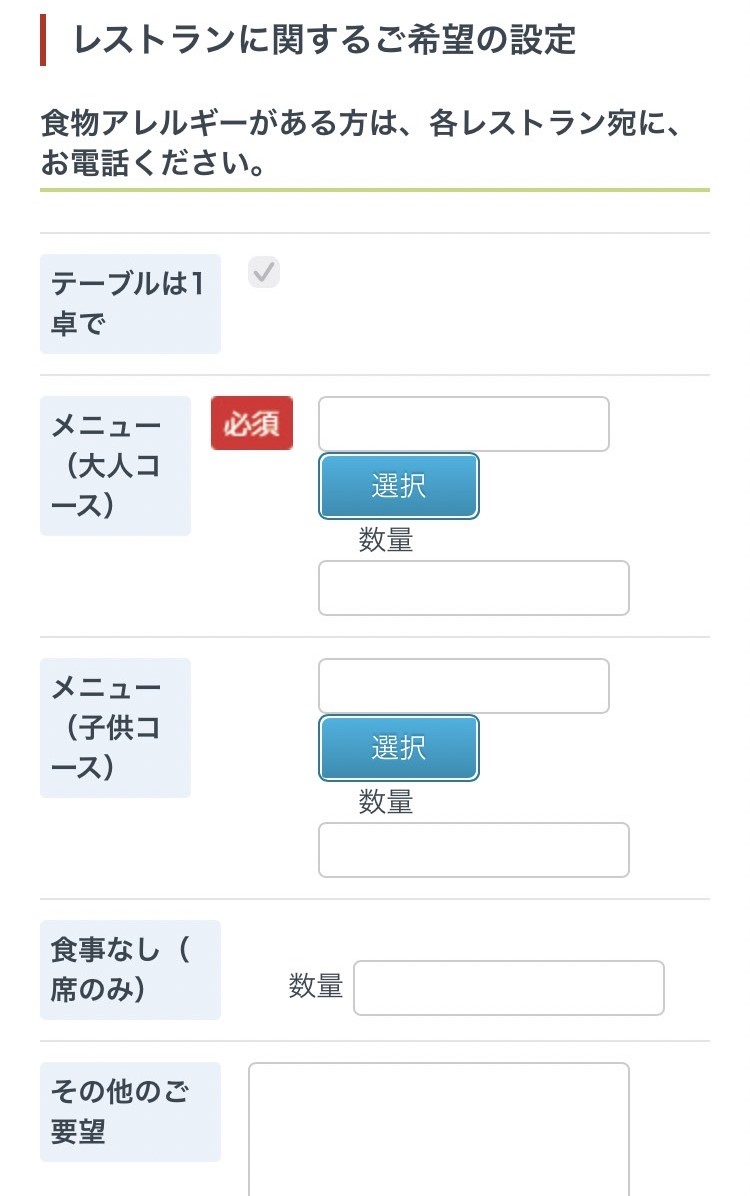Click the 食事なし quantity input field

tap(508, 988)
